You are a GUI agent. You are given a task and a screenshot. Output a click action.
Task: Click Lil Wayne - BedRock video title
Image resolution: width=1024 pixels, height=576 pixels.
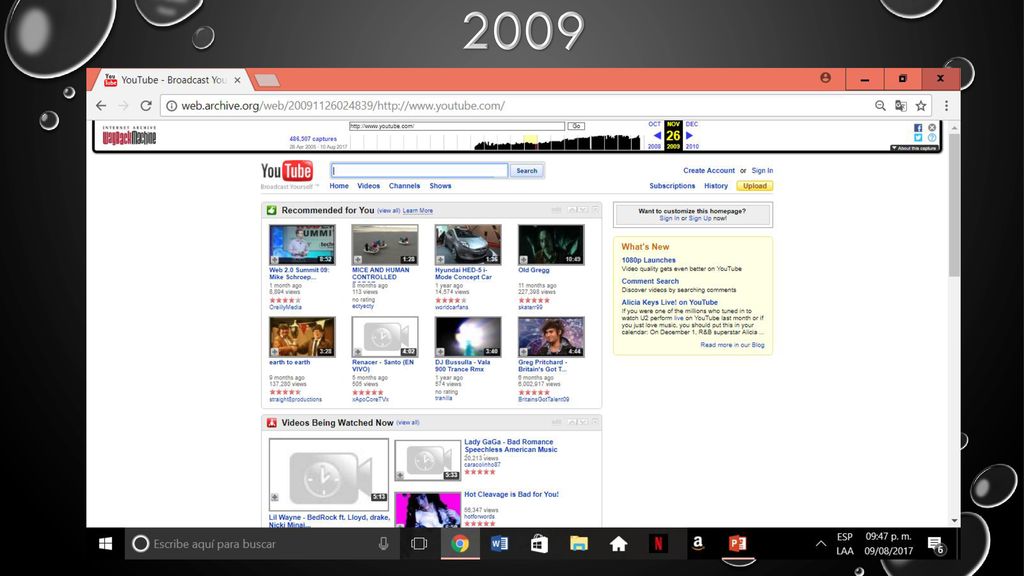(x=329, y=520)
